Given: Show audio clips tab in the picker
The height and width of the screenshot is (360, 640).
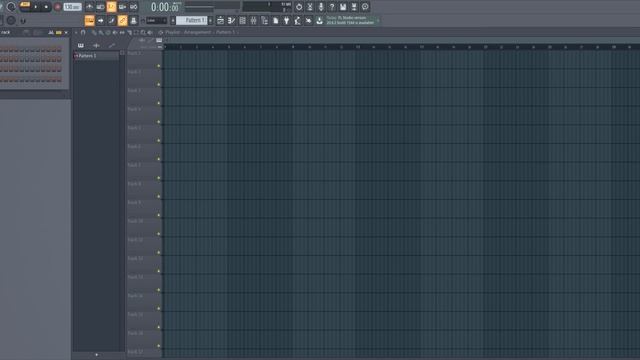Looking at the screenshot, I should click(96, 46).
